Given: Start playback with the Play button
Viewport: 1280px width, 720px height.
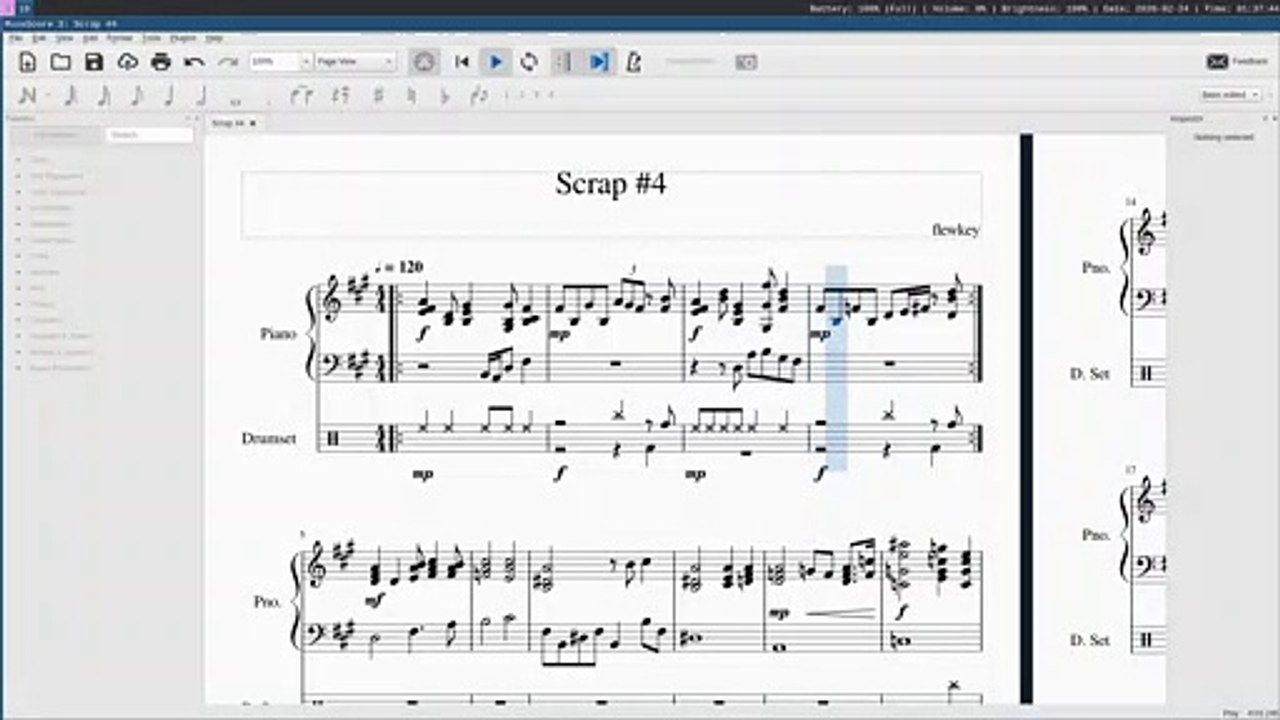Looking at the screenshot, I should (x=496, y=62).
